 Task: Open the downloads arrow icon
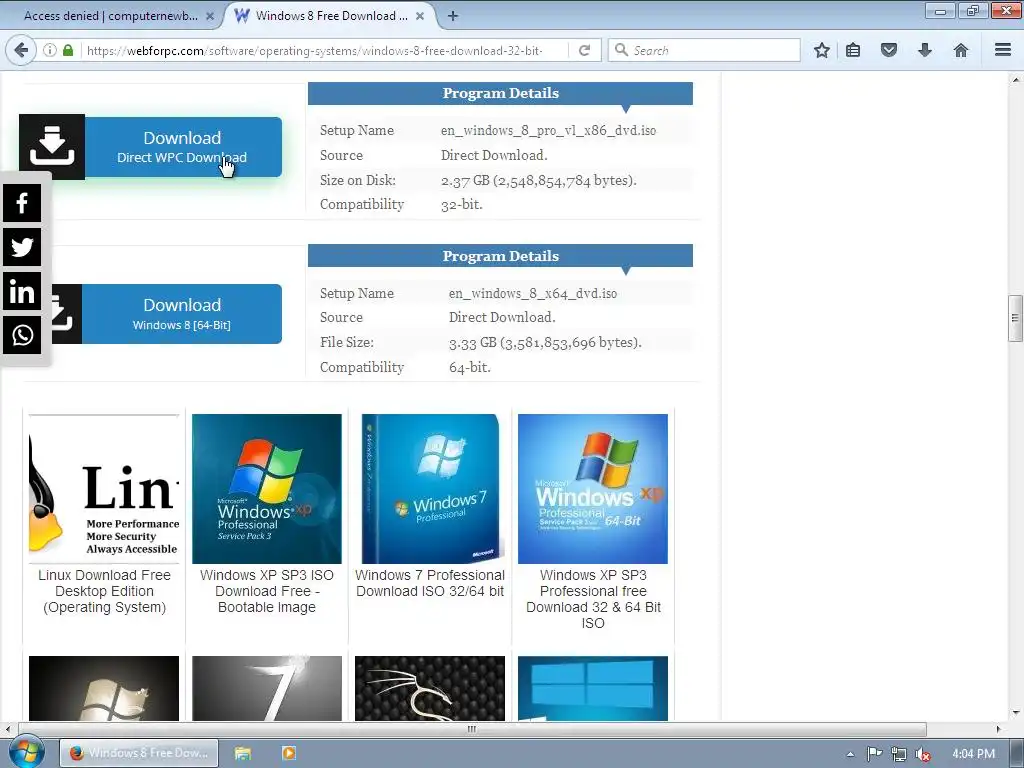click(x=925, y=50)
